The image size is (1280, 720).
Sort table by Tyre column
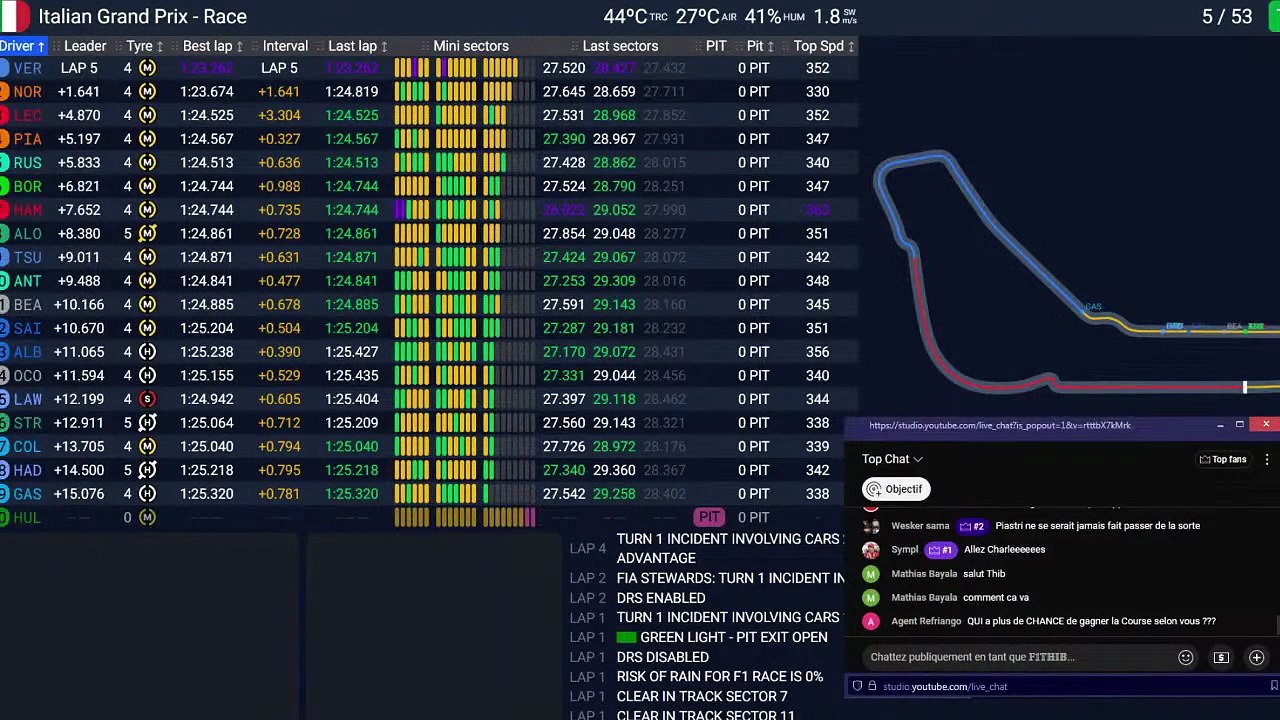145,46
